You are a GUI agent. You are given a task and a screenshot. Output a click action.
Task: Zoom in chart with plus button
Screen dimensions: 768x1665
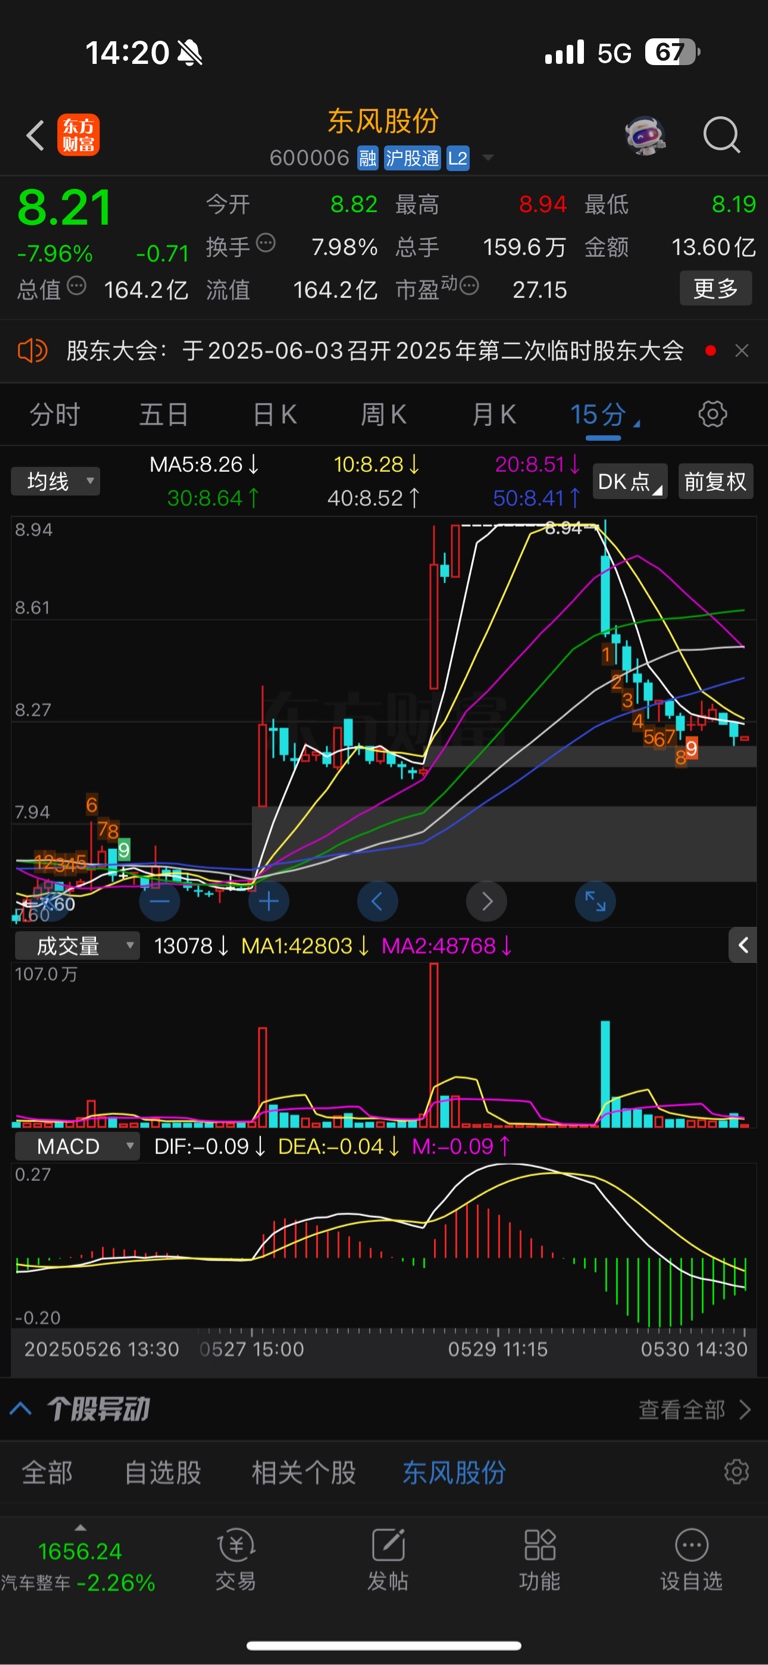pos(269,902)
